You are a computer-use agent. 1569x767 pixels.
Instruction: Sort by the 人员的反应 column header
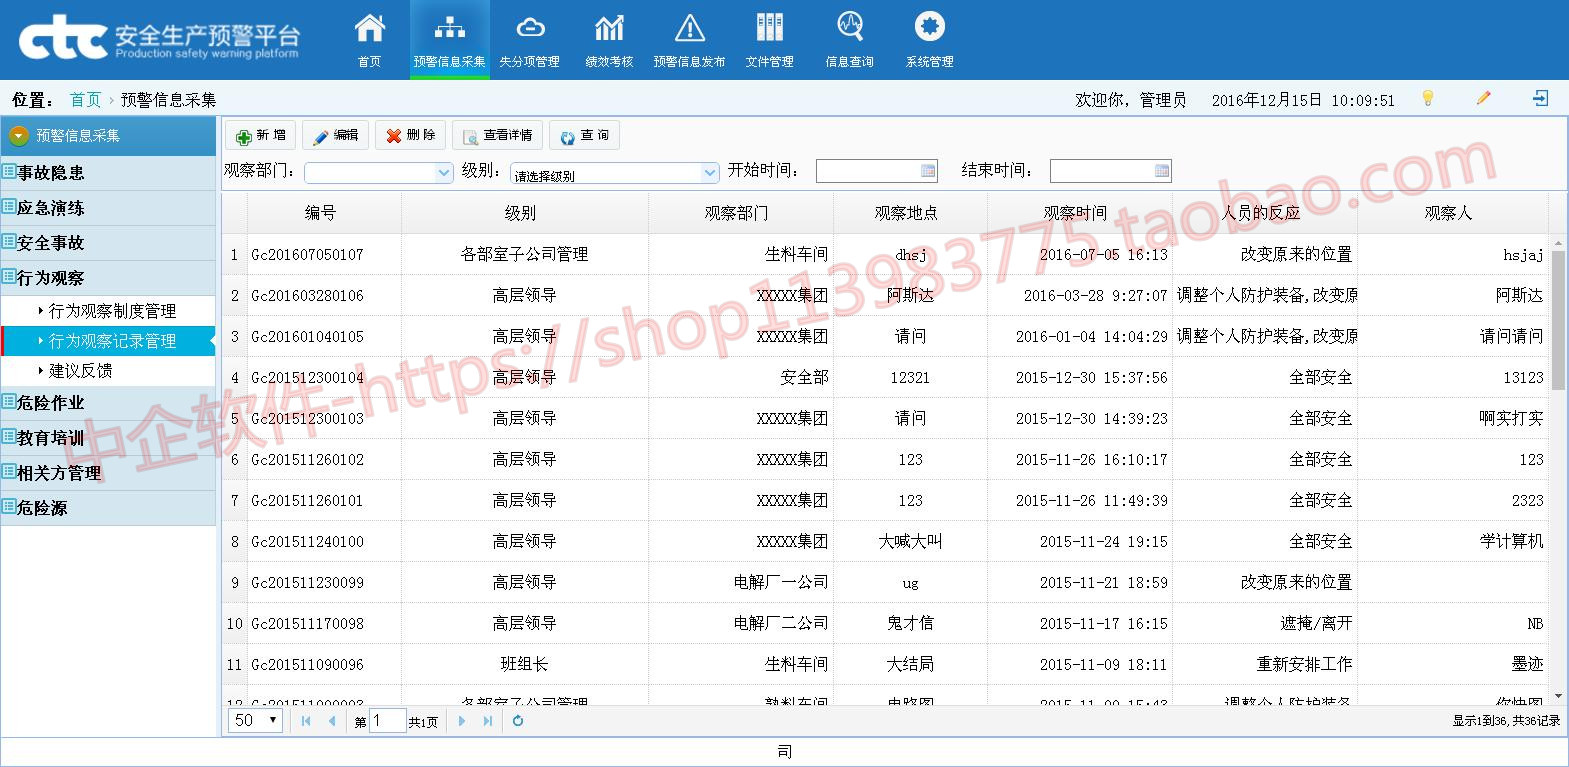[x=1264, y=213]
